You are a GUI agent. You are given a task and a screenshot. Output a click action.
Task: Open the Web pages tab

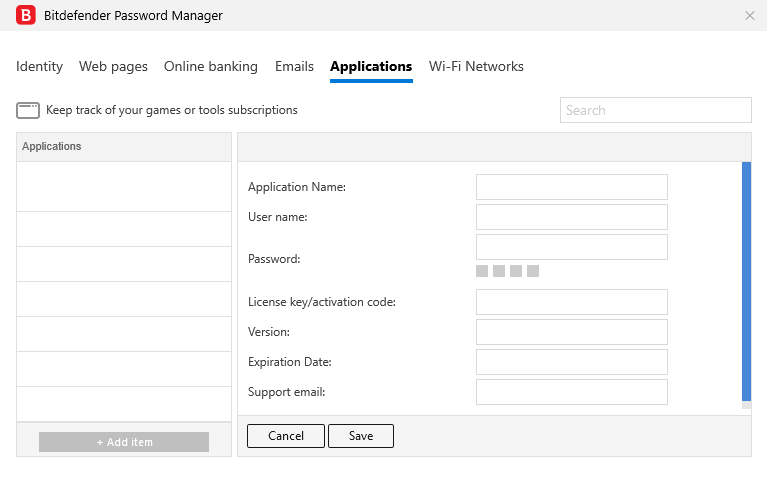[x=113, y=66]
